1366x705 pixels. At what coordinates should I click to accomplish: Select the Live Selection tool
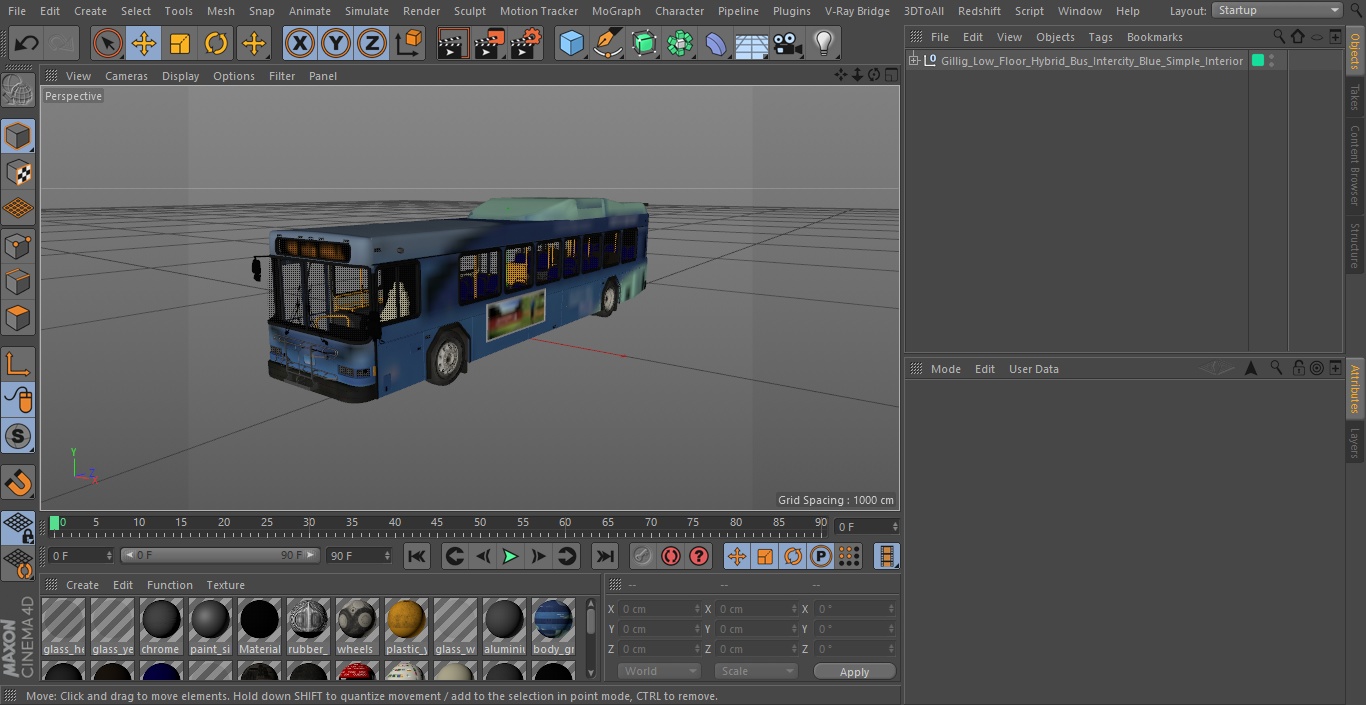[108, 43]
